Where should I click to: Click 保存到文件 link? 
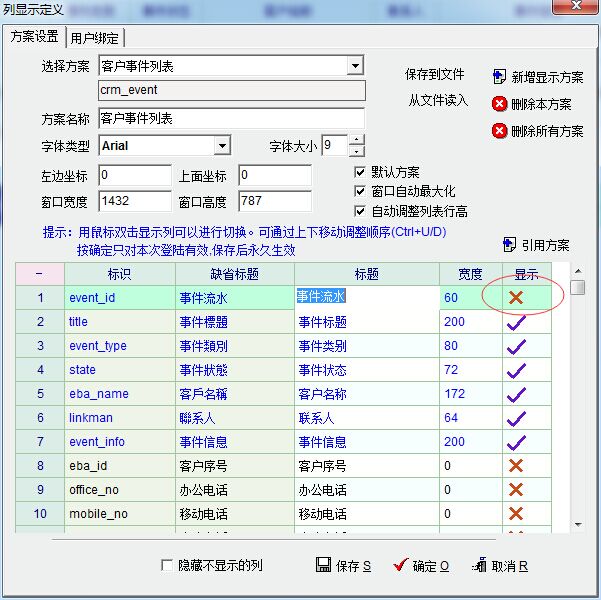coord(435,75)
